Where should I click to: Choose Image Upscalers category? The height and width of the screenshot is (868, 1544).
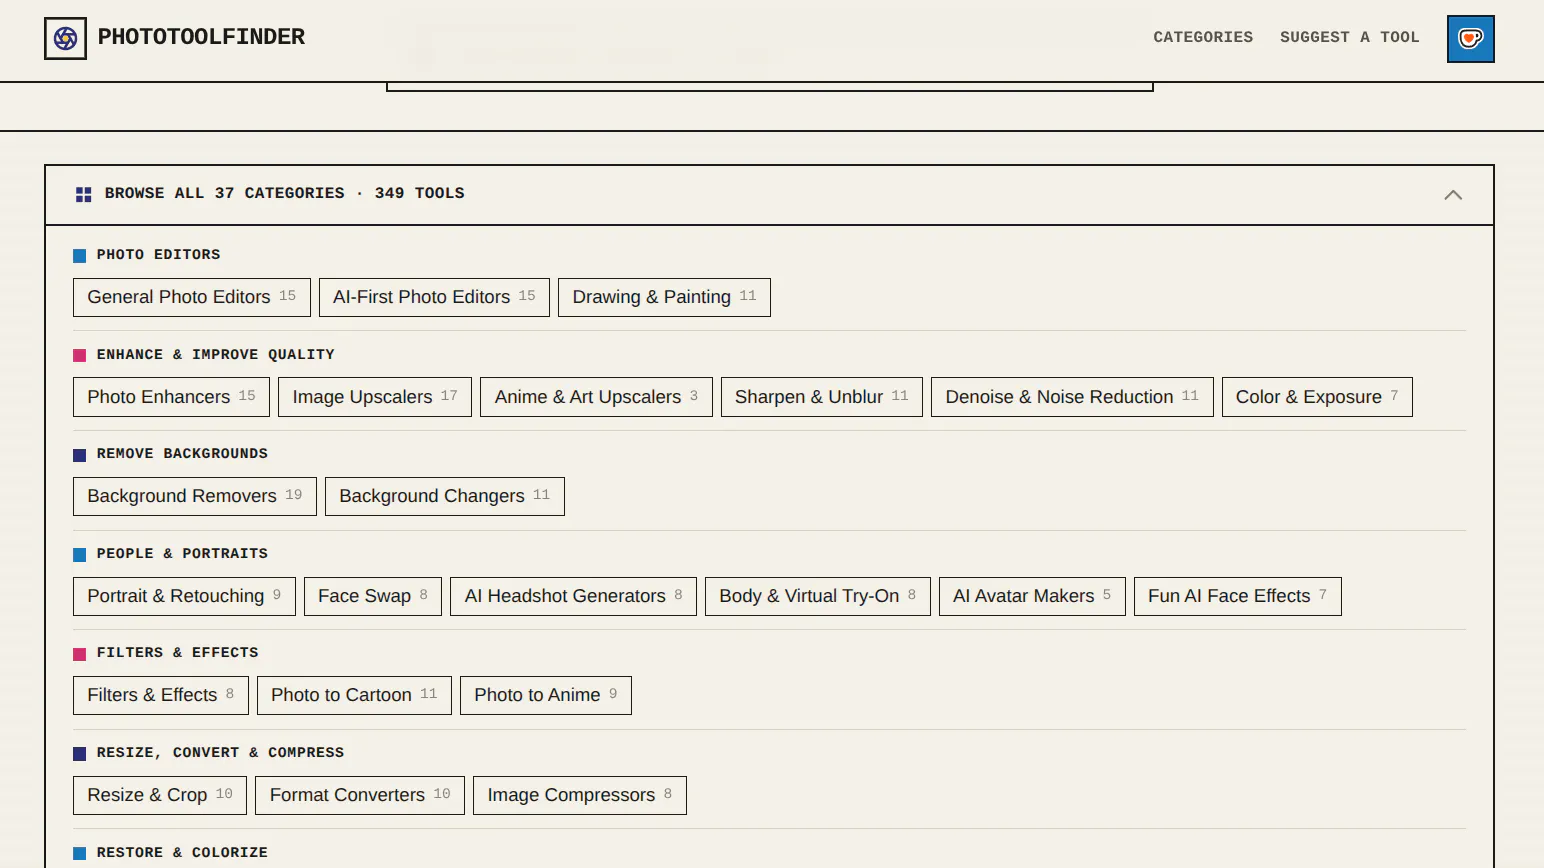click(375, 397)
